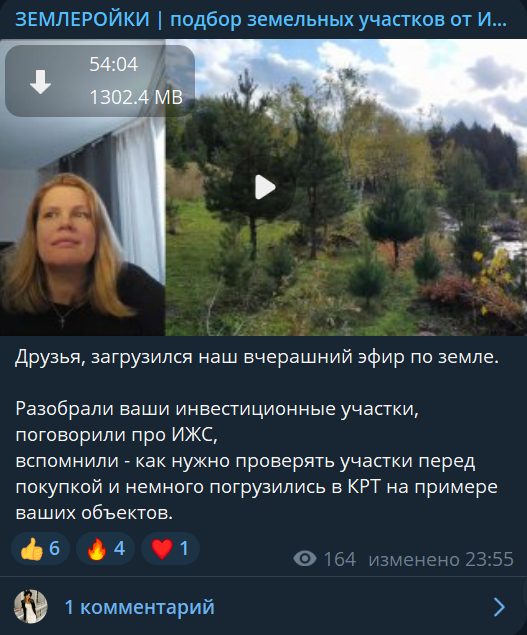
Task: Click the изменено 23:55 timestamp
Action: click(441, 560)
